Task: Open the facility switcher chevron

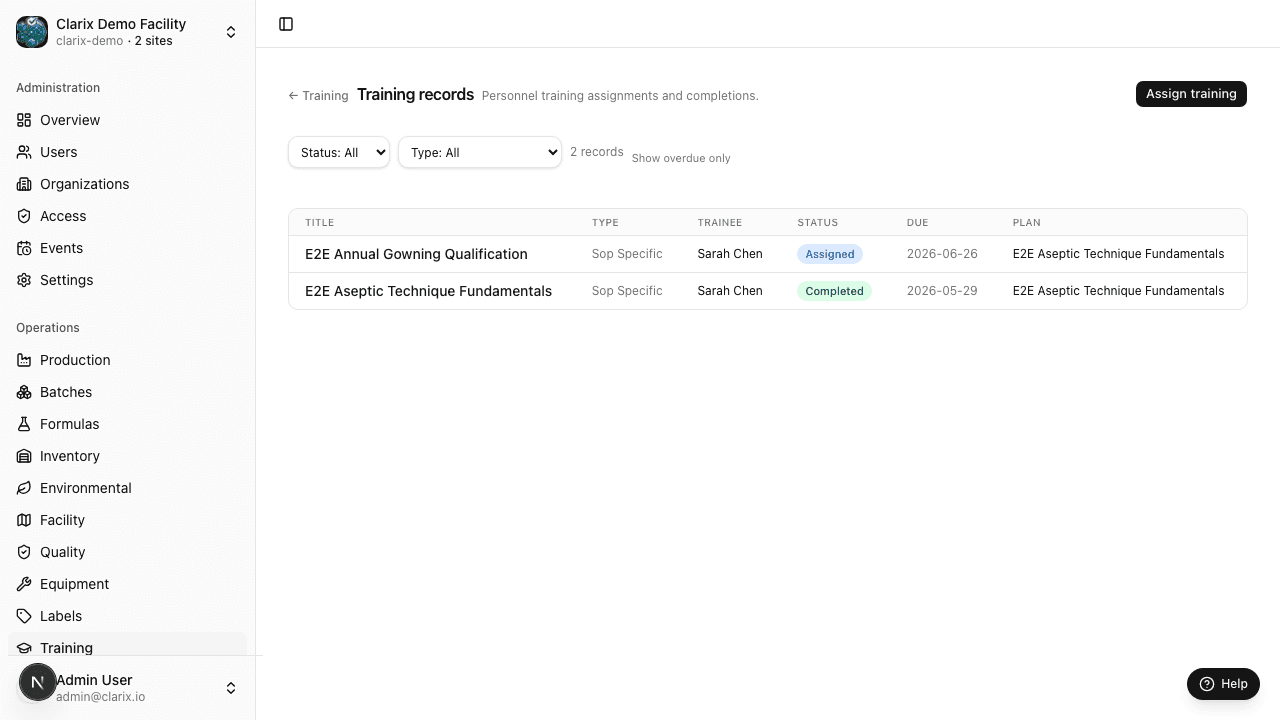Action: point(231,32)
